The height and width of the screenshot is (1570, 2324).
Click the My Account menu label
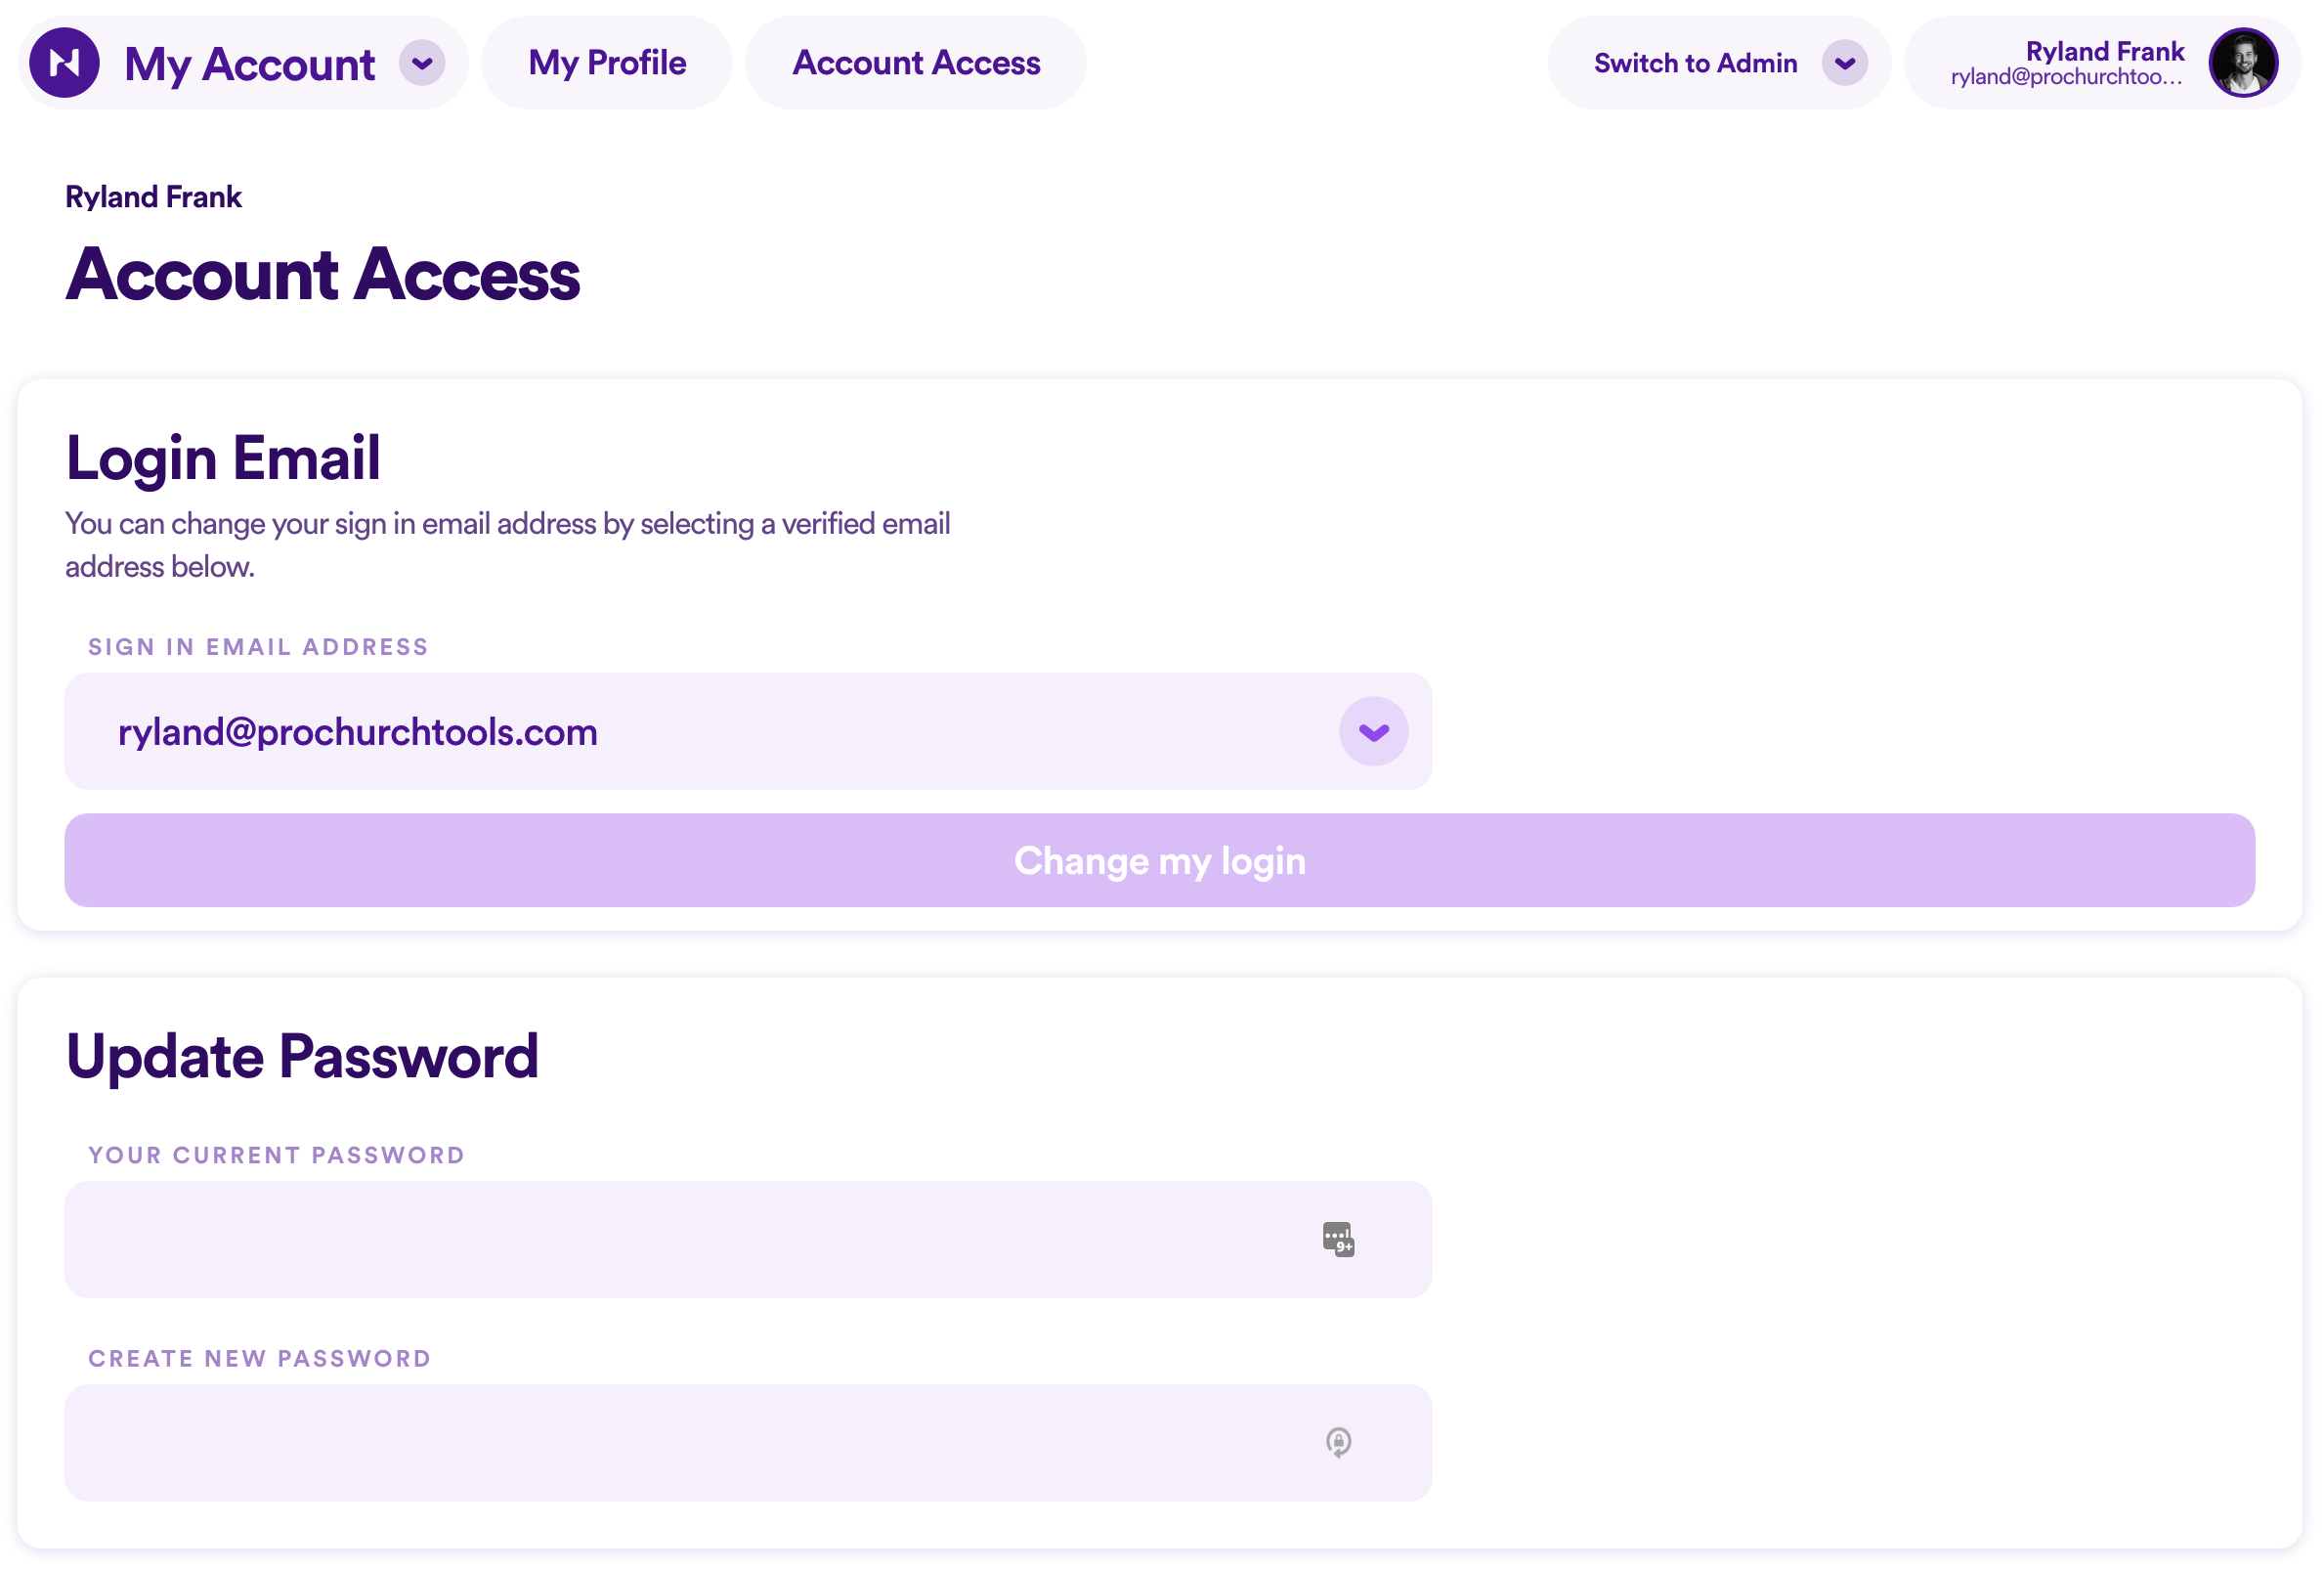click(x=250, y=65)
